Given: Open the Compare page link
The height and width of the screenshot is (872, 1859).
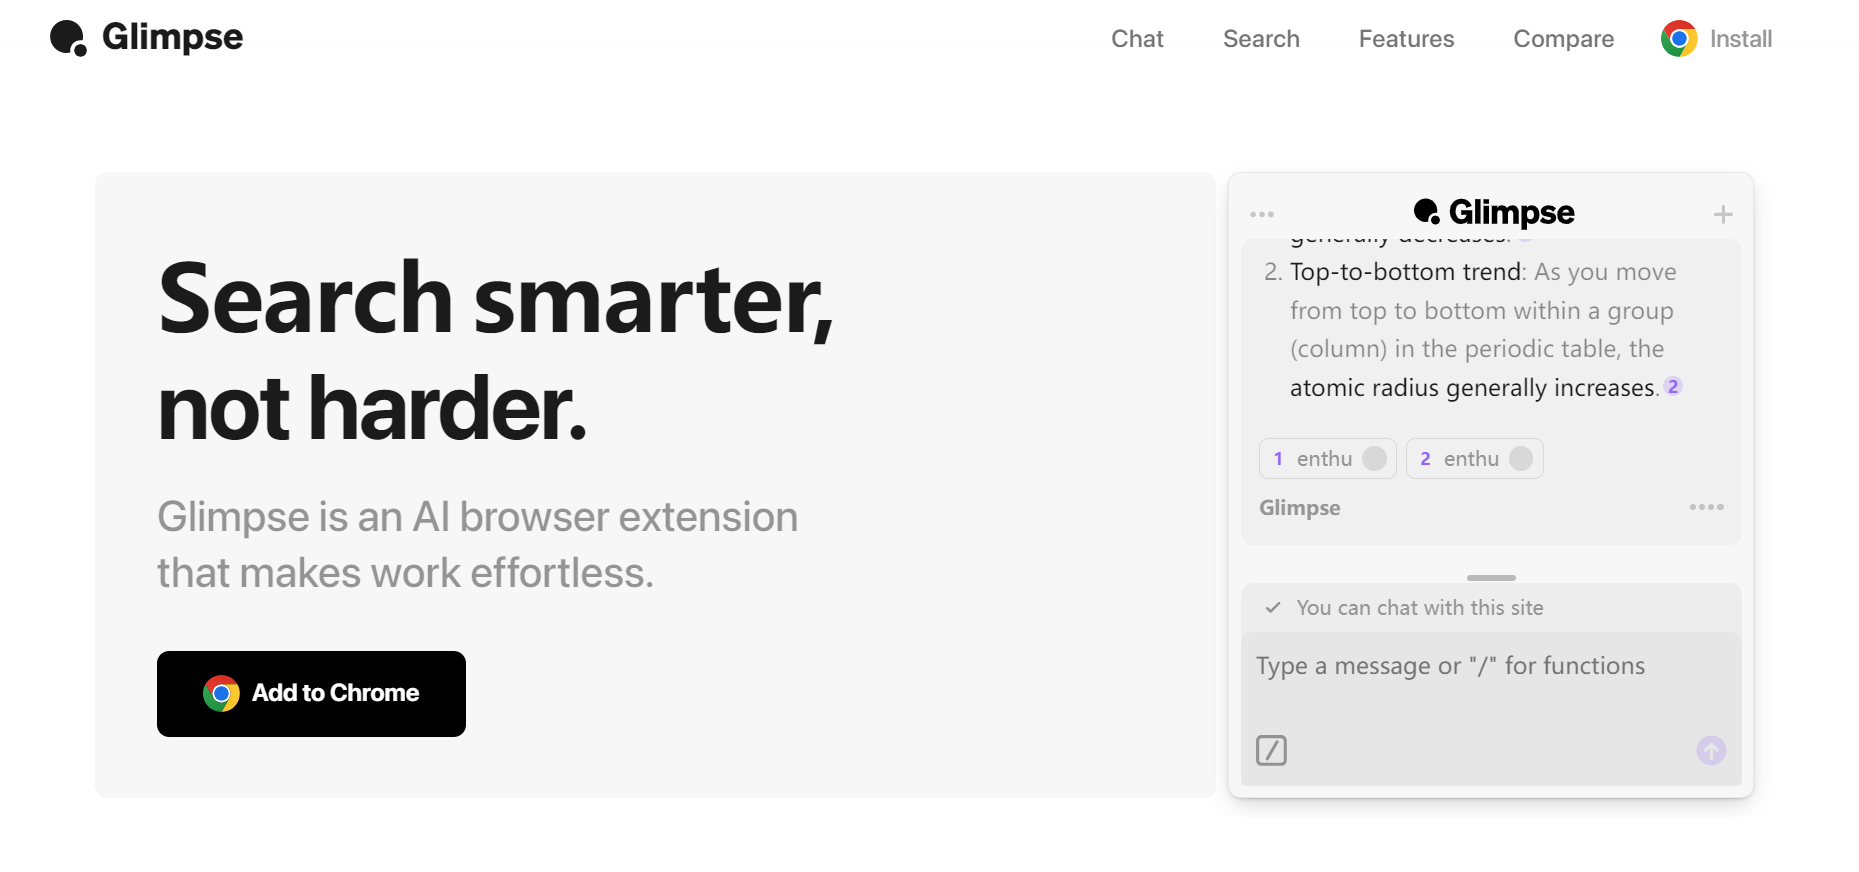Looking at the screenshot, I should pos(1563,39).
